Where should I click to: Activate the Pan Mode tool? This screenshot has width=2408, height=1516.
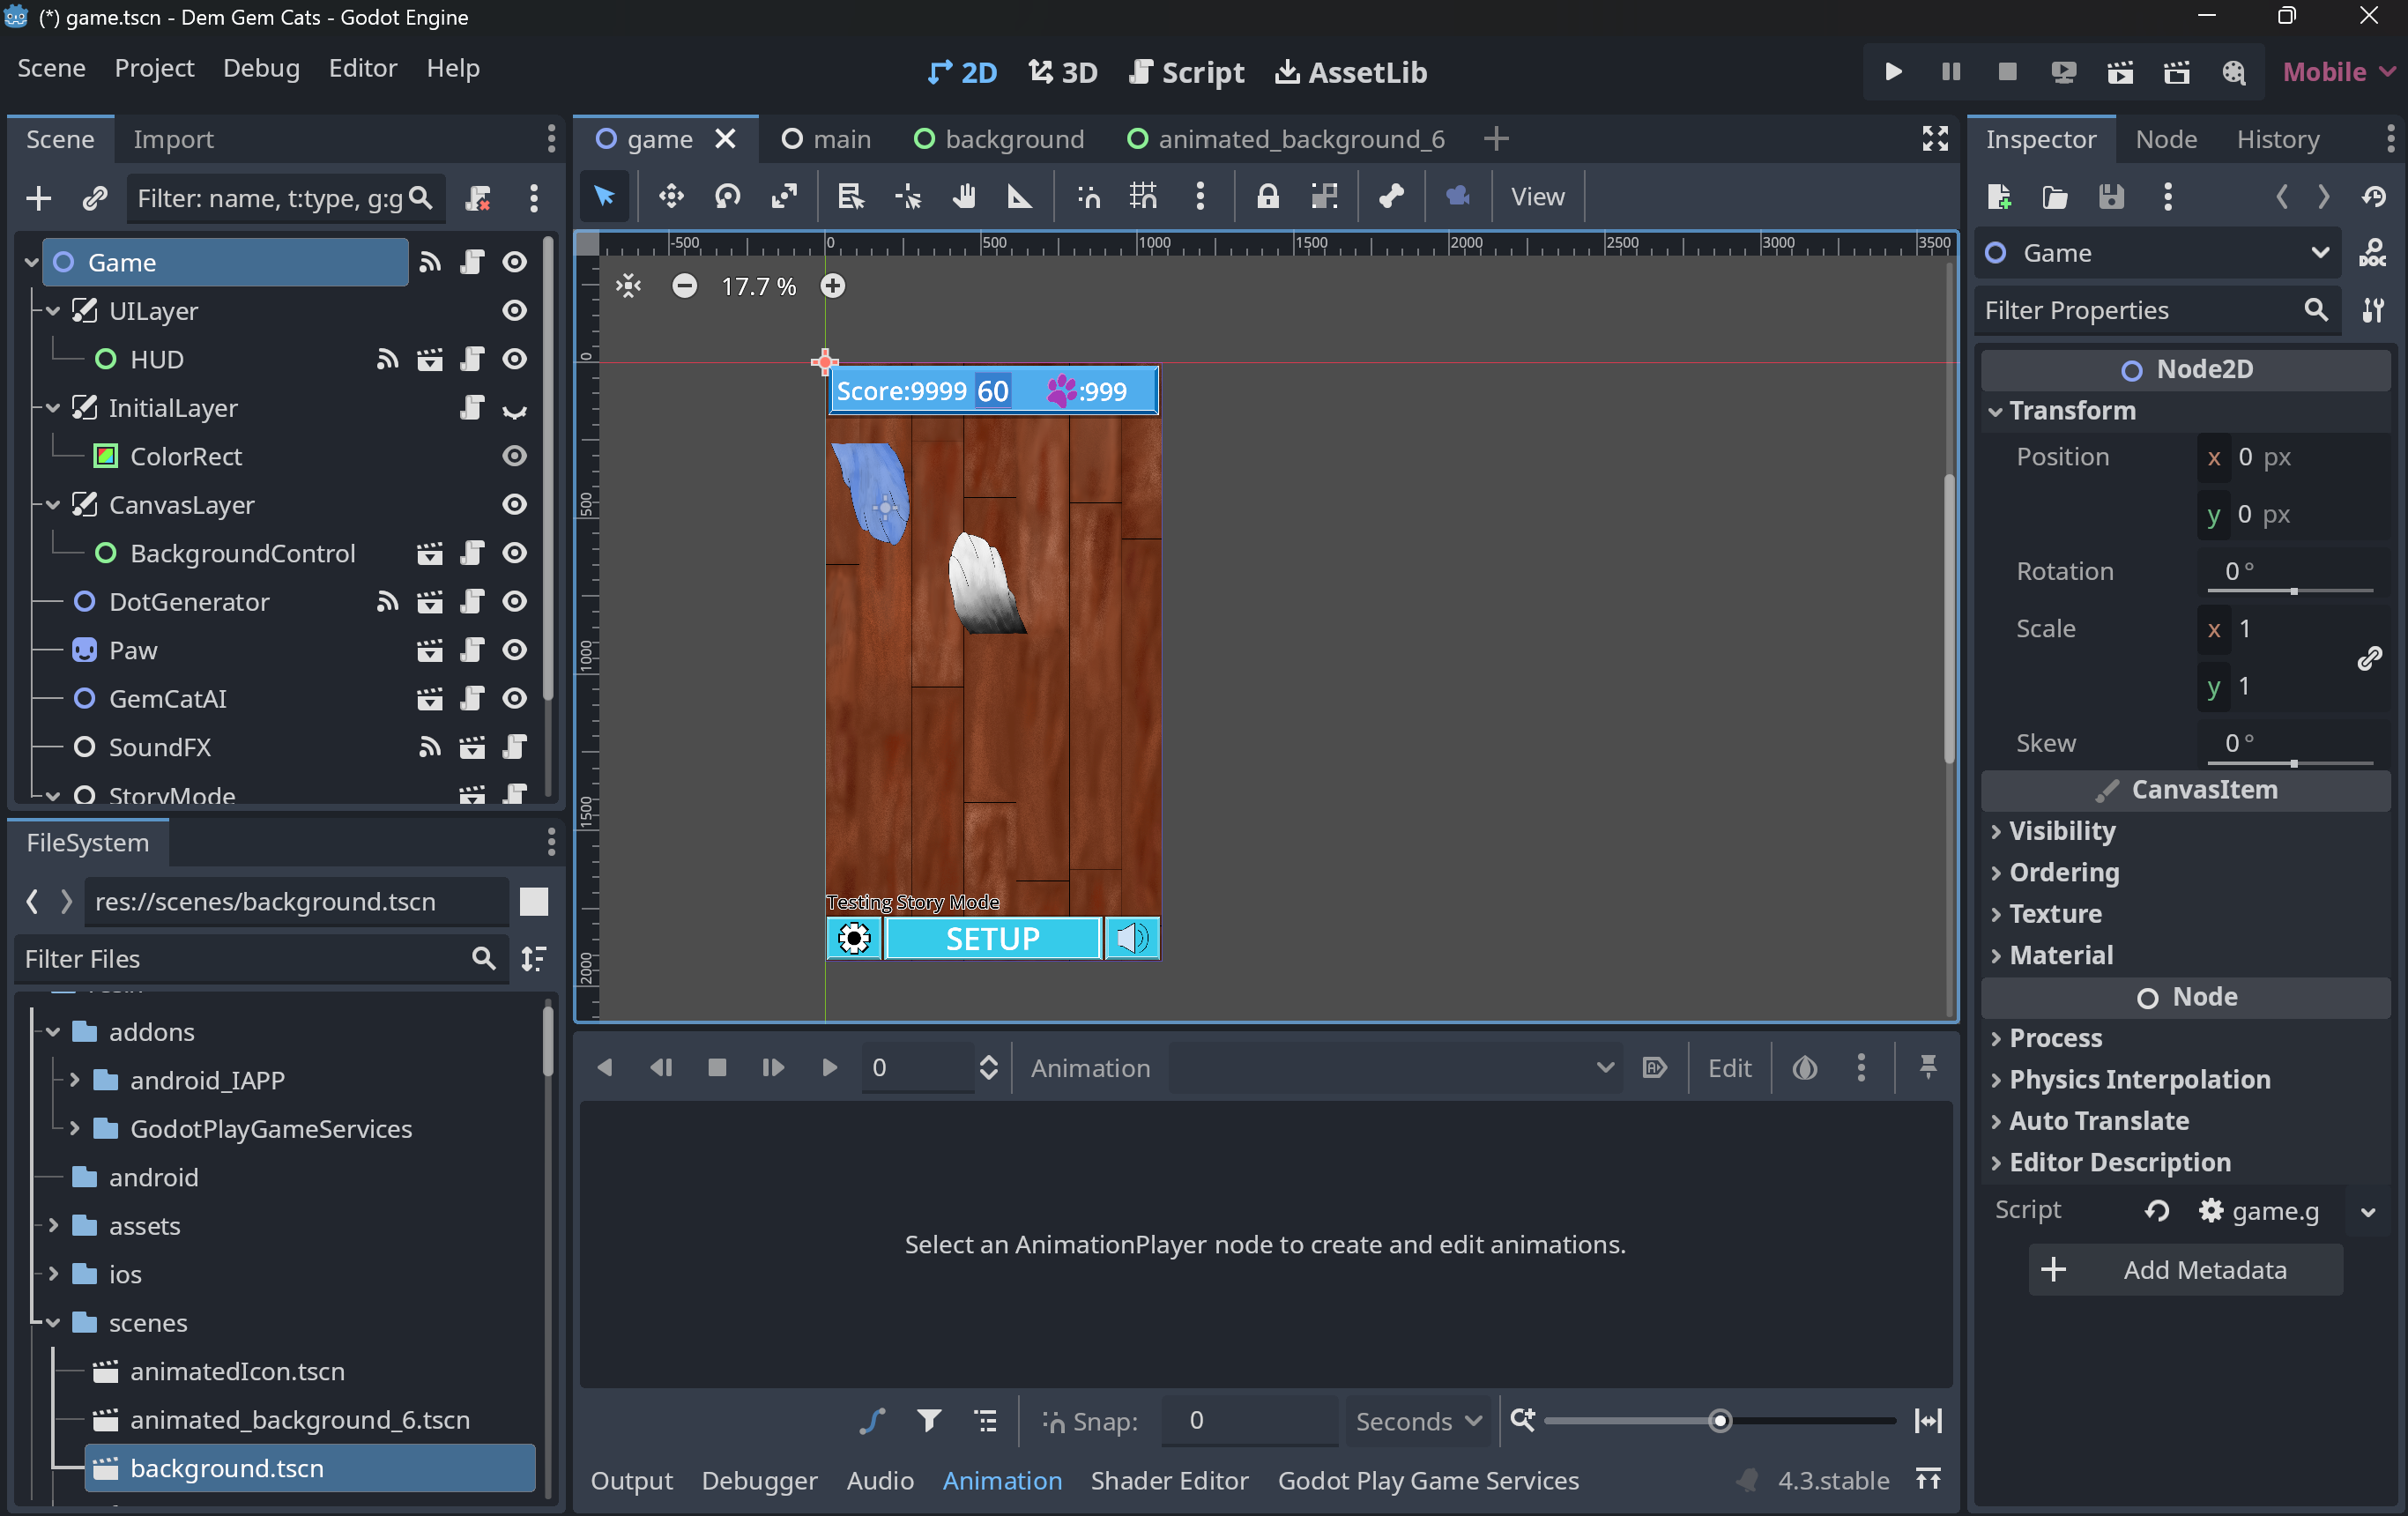click(x=965, y=197)
